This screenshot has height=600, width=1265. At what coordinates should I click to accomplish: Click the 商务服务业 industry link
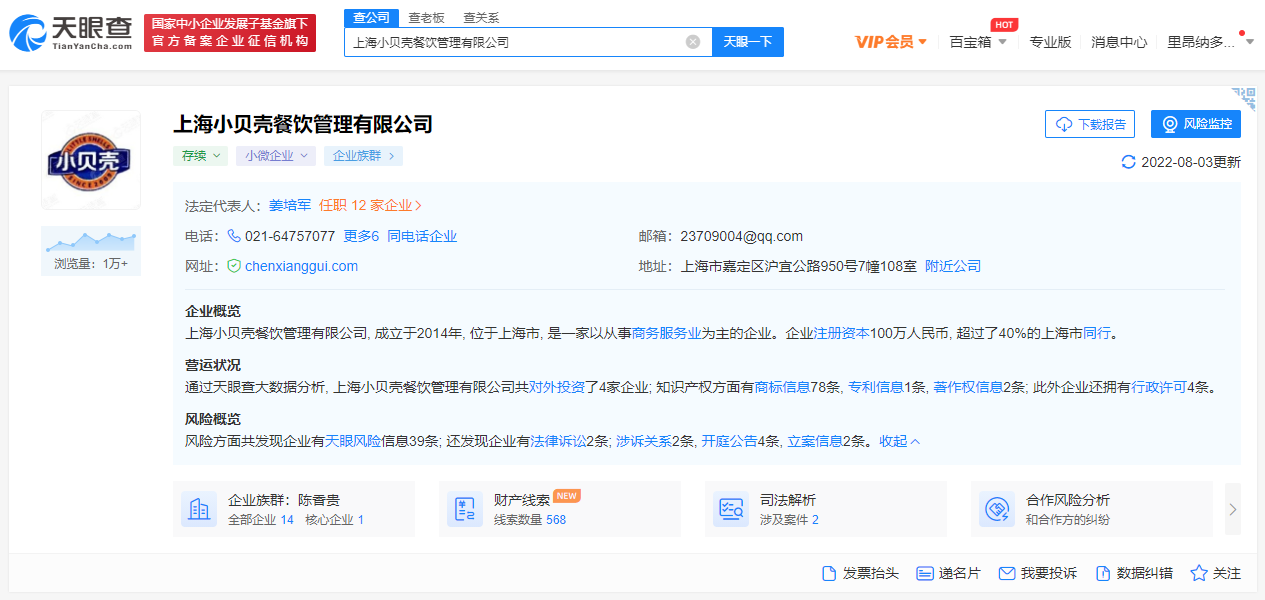666,333
